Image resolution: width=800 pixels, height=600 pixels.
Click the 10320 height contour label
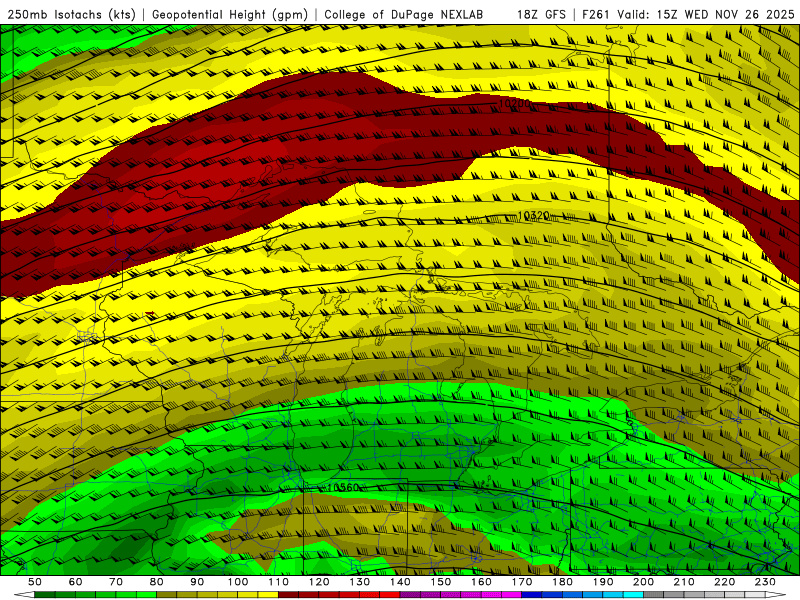click(533, 216)
